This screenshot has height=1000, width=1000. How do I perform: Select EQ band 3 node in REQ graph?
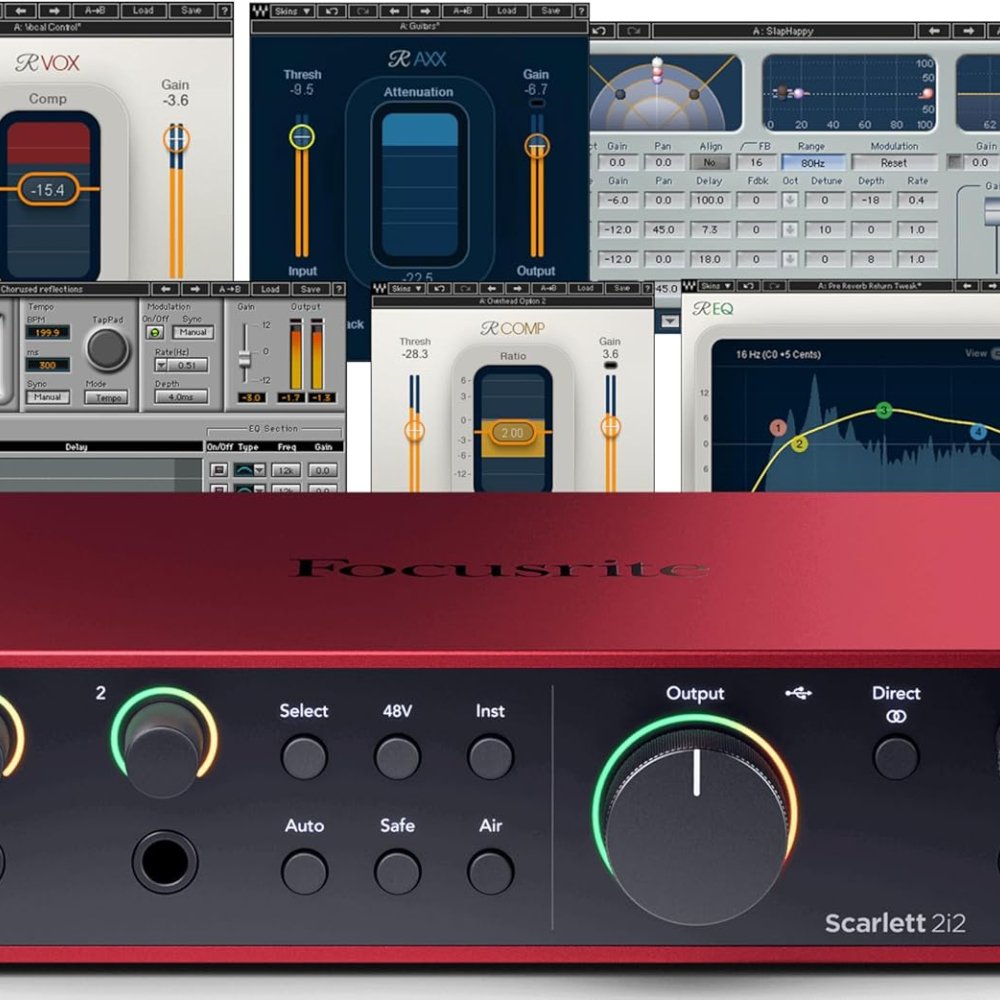[x=883, y=409]
